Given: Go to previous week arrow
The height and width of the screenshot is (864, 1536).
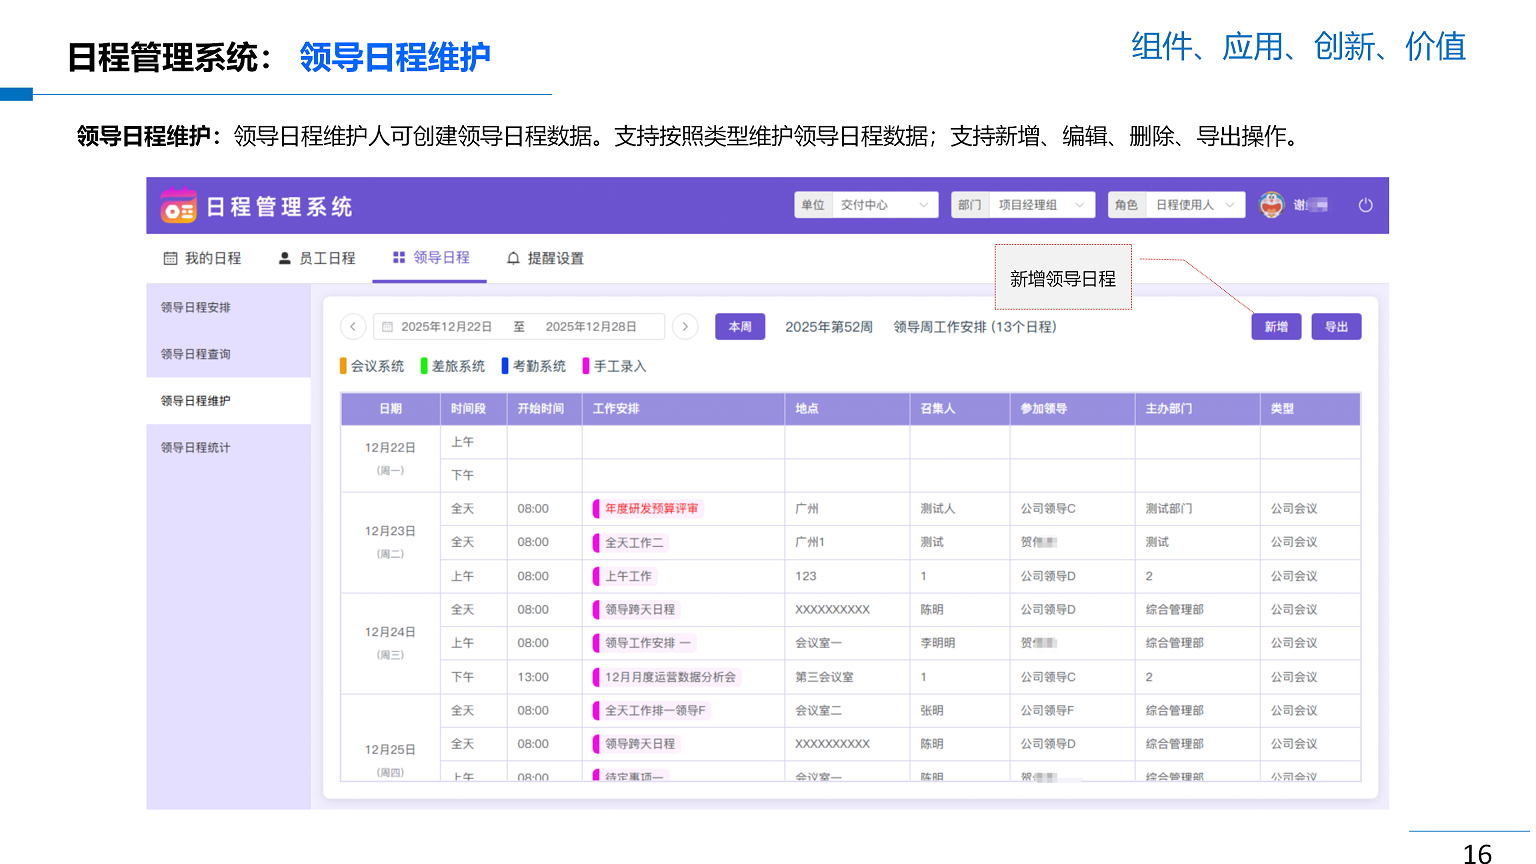Looking at the screenshot, I should (353, 327).
